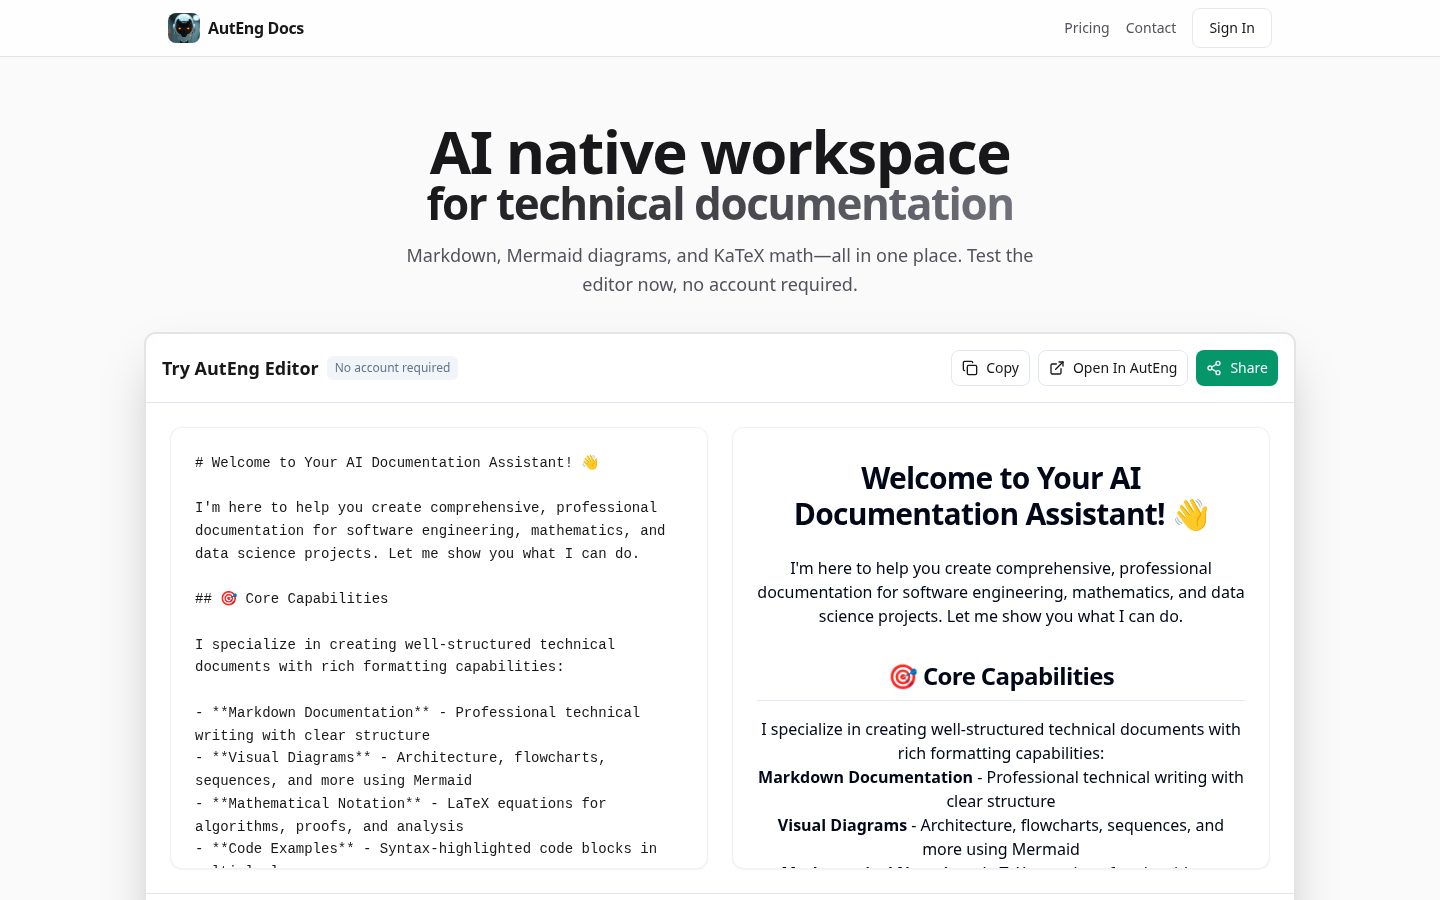Click the Try AutEng Editor title
Viewport: 1440px width, 900px height.
coord(240,368)
